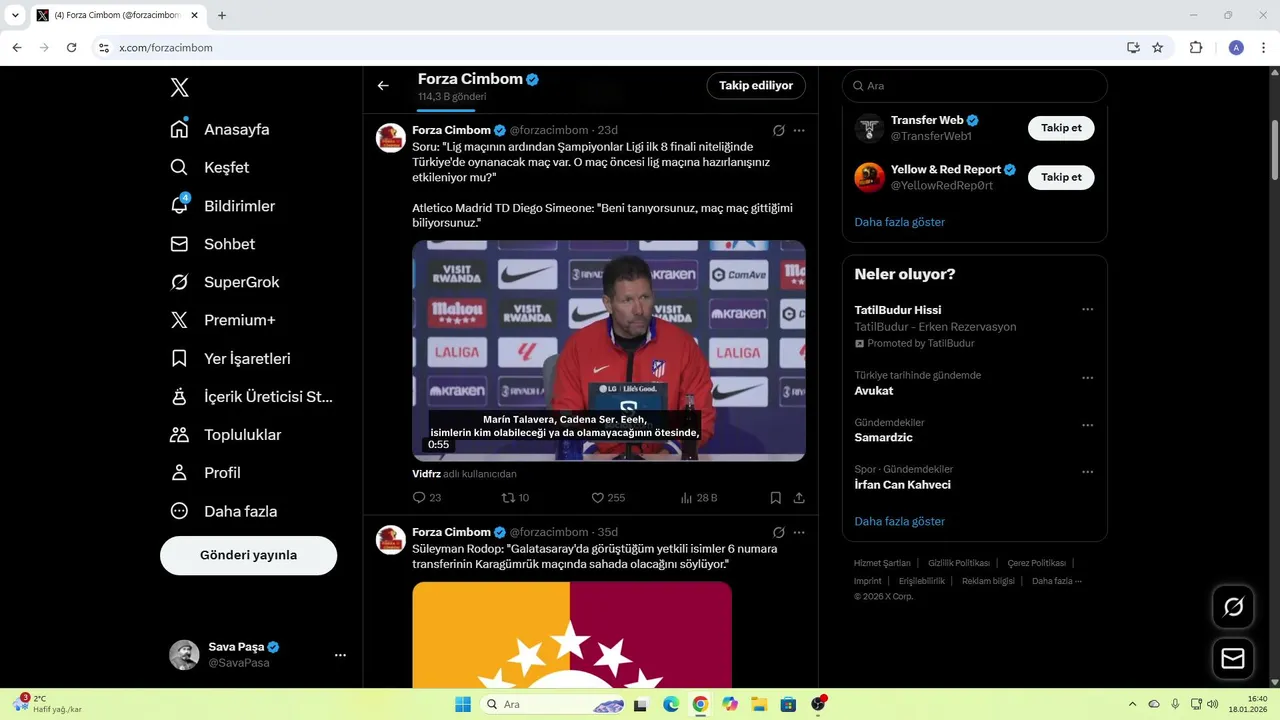Image resolution: width=1280 pixels, height=720 pixels.
Task: Like the Simeone post with 255 likes
Action: click(x=608, y=497)
